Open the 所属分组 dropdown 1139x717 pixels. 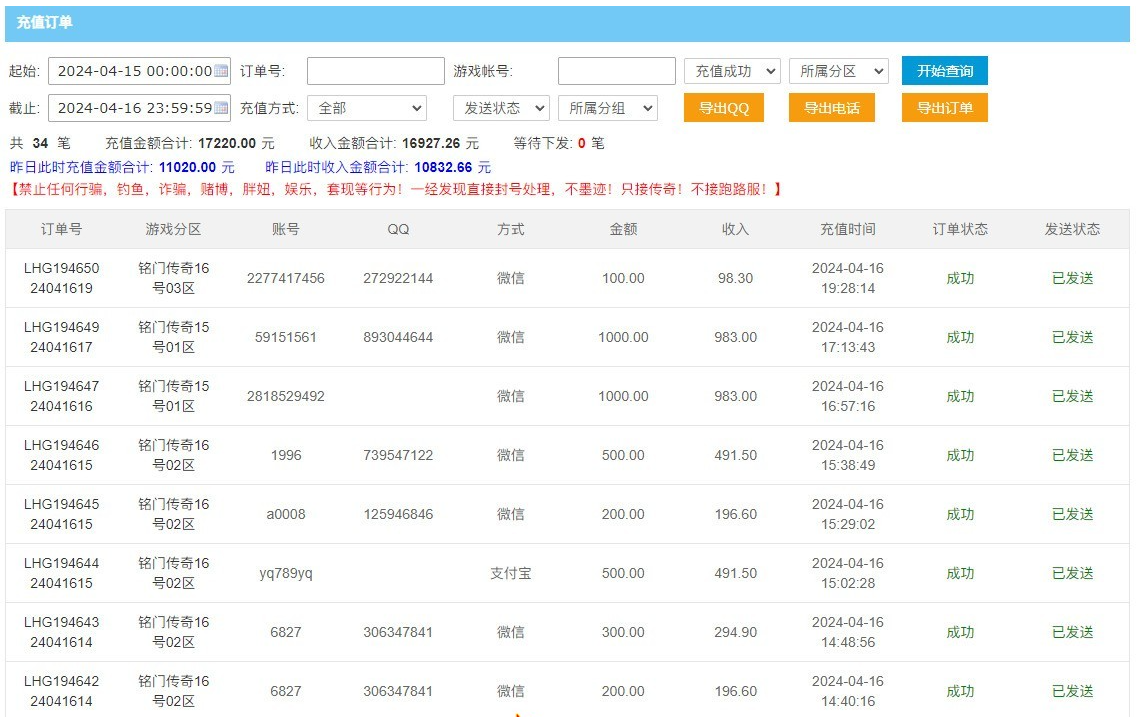tap(607, 108)
